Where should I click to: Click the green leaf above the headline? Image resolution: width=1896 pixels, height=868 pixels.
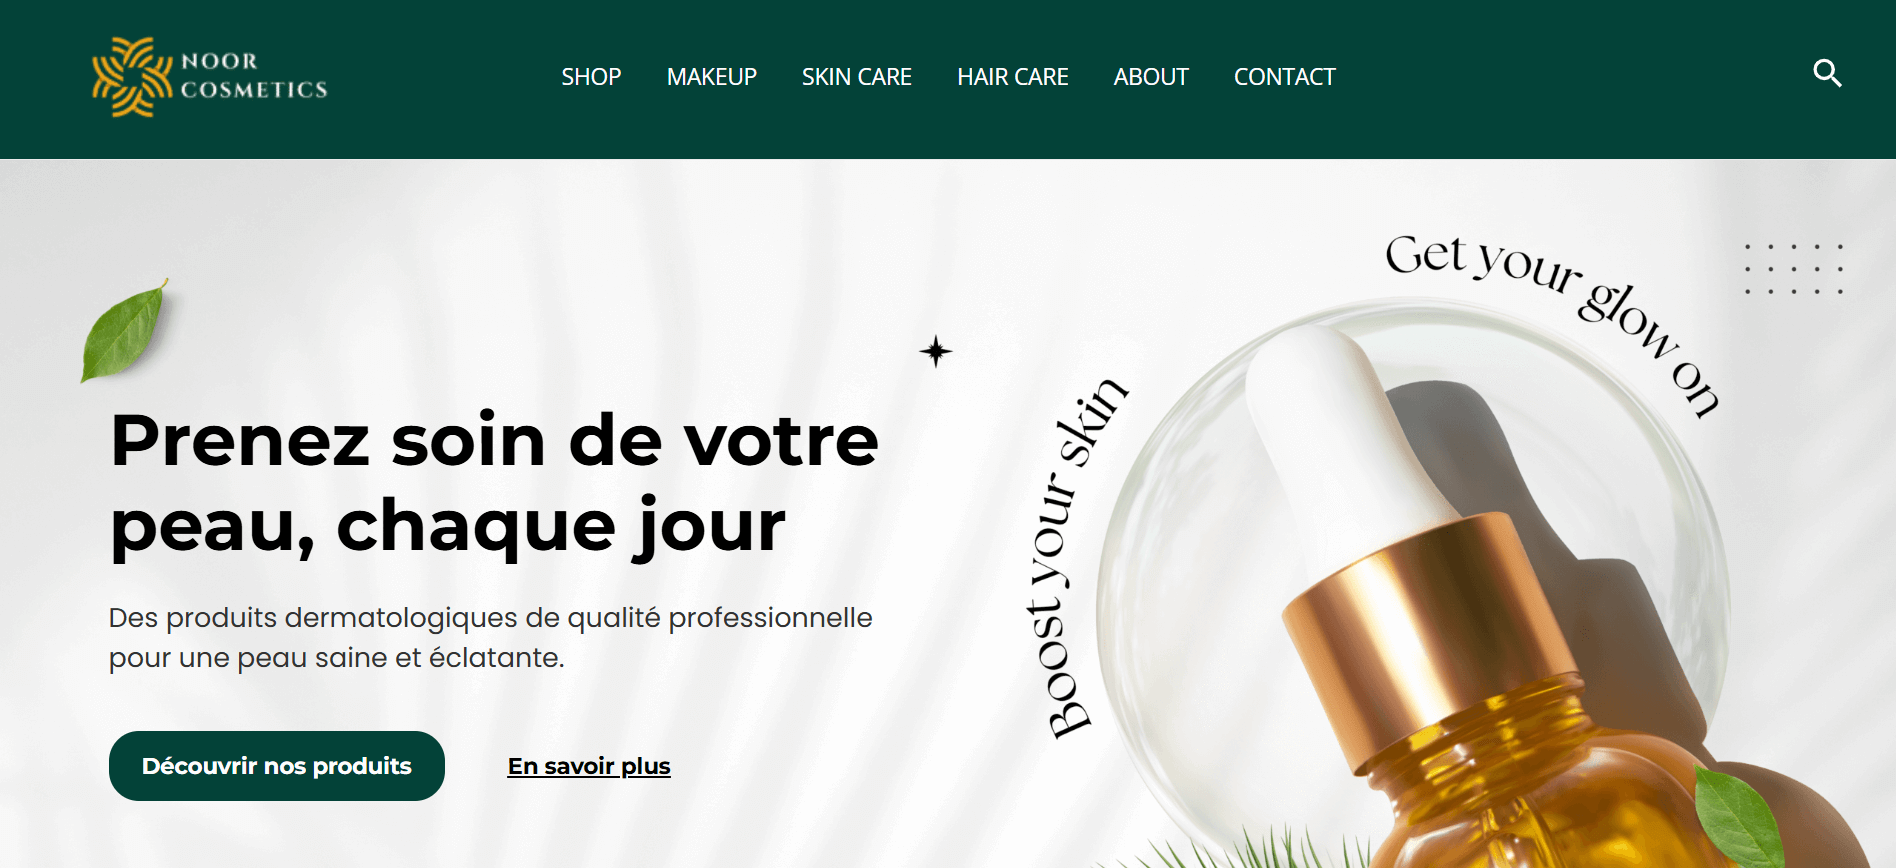pos(124,331)
